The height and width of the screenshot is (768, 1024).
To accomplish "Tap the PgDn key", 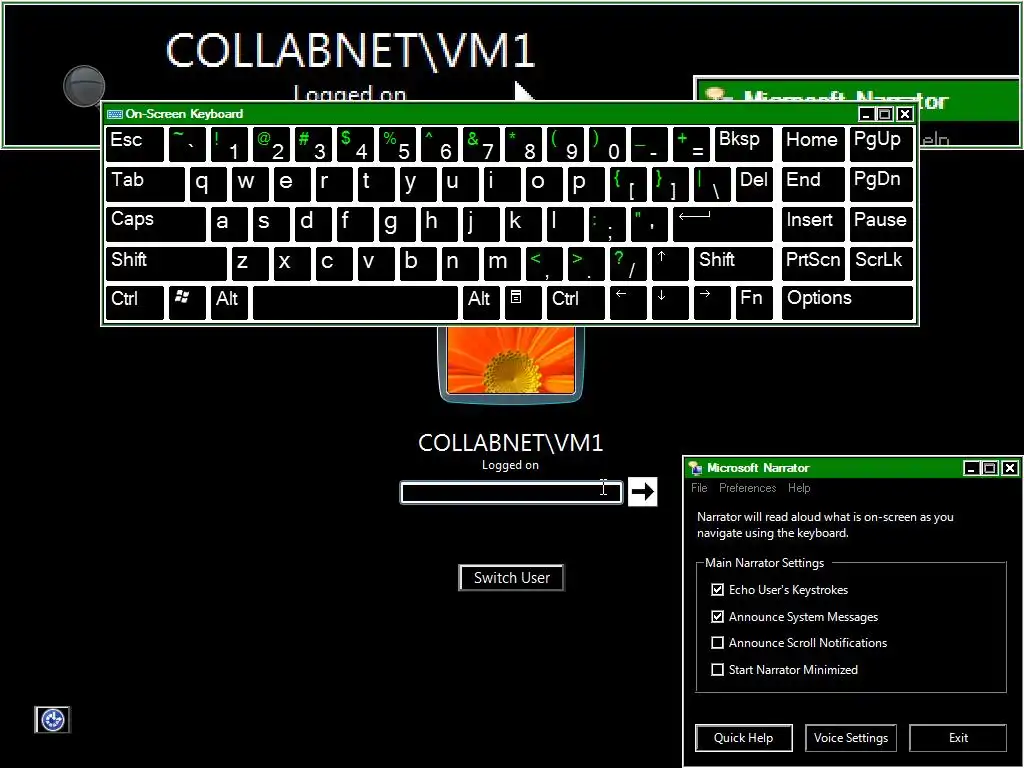I will (x=882, y=184).
